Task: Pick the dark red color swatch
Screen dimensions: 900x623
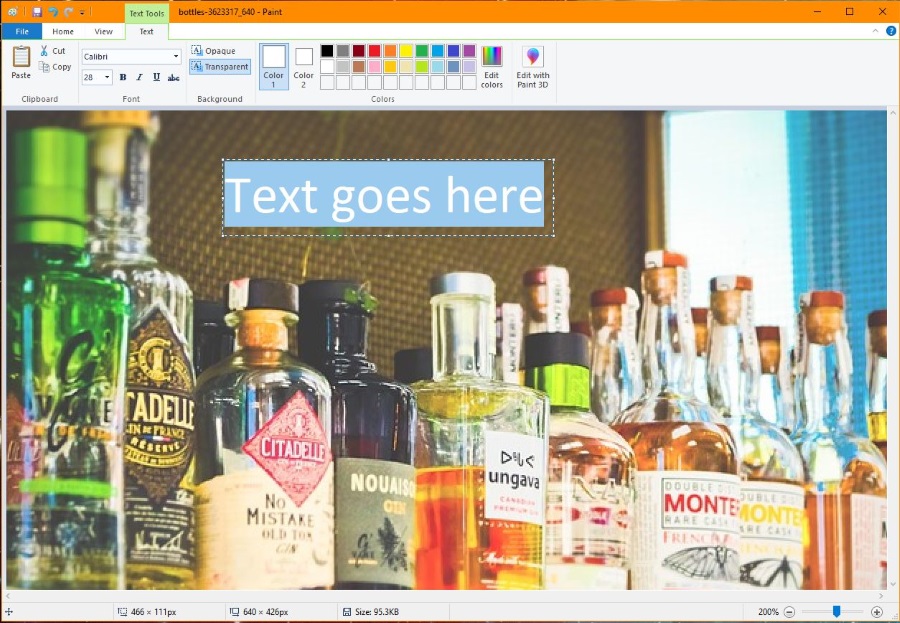Action: pyautogui.click(x=359, y=51)
